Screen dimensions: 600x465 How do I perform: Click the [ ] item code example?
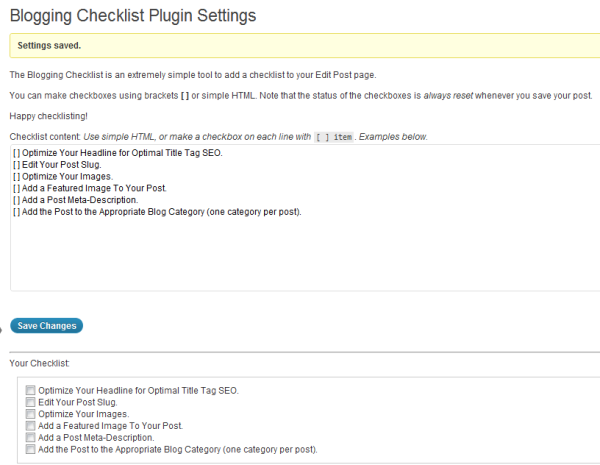pyautogui.click(x=334, y=137)
